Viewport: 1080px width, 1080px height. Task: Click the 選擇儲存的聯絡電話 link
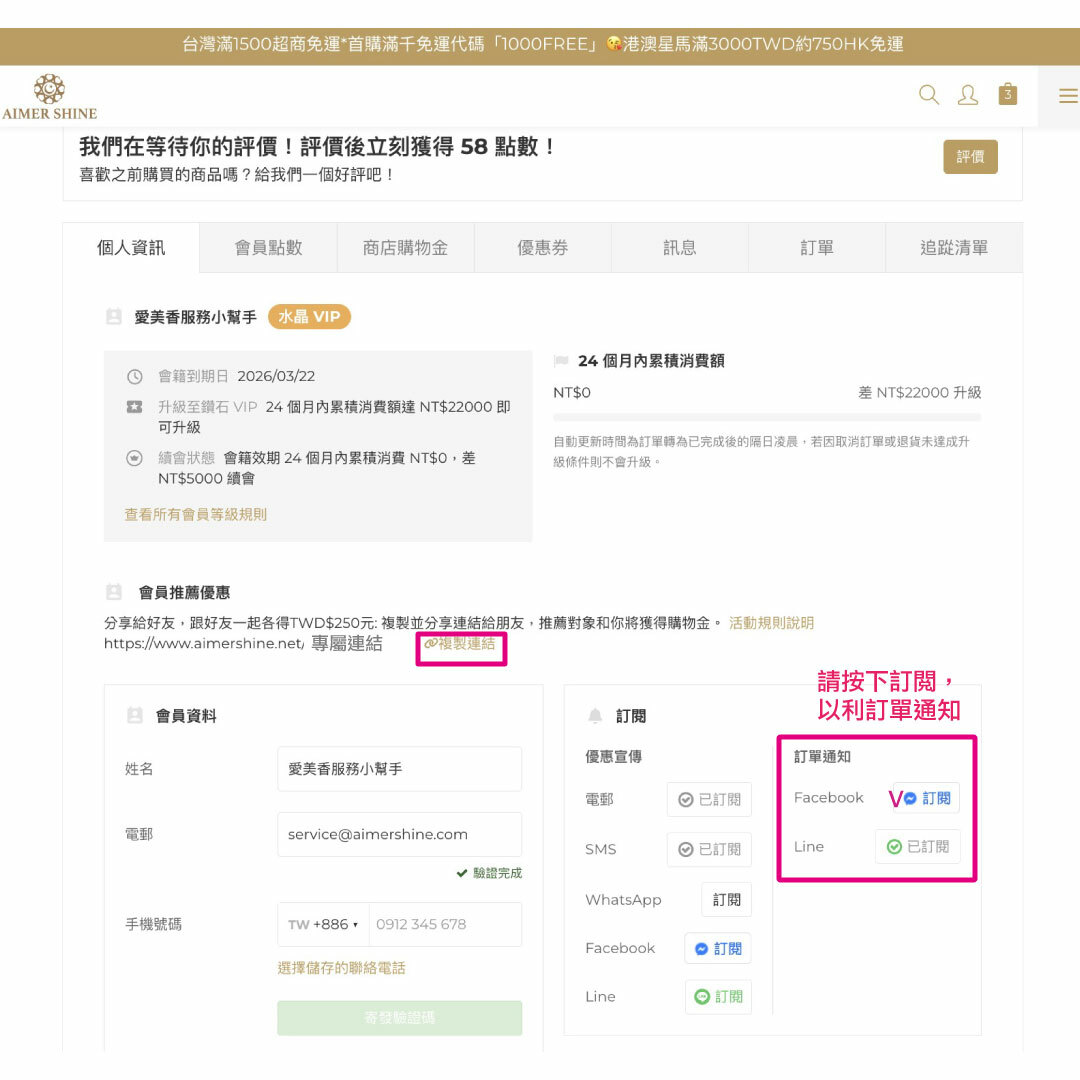click(341, 968)
